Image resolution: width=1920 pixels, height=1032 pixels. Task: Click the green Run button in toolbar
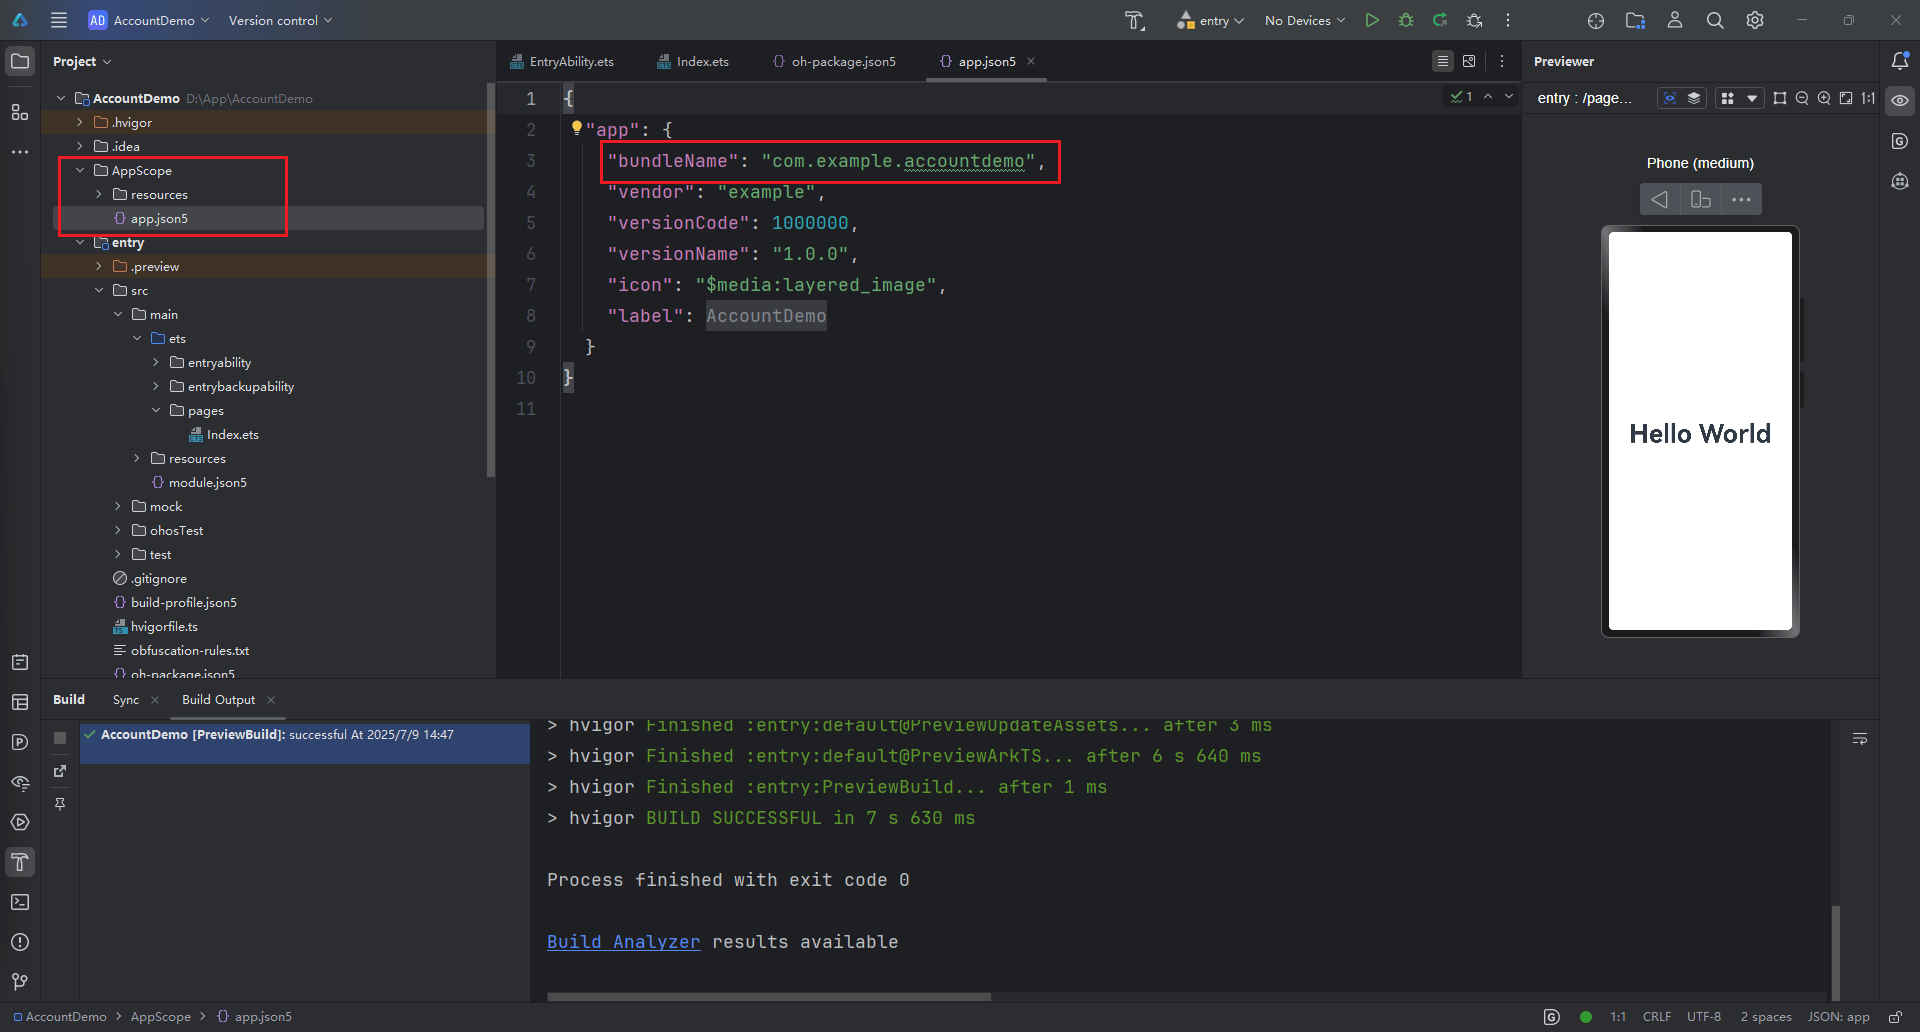click(x=1372, y=20)
